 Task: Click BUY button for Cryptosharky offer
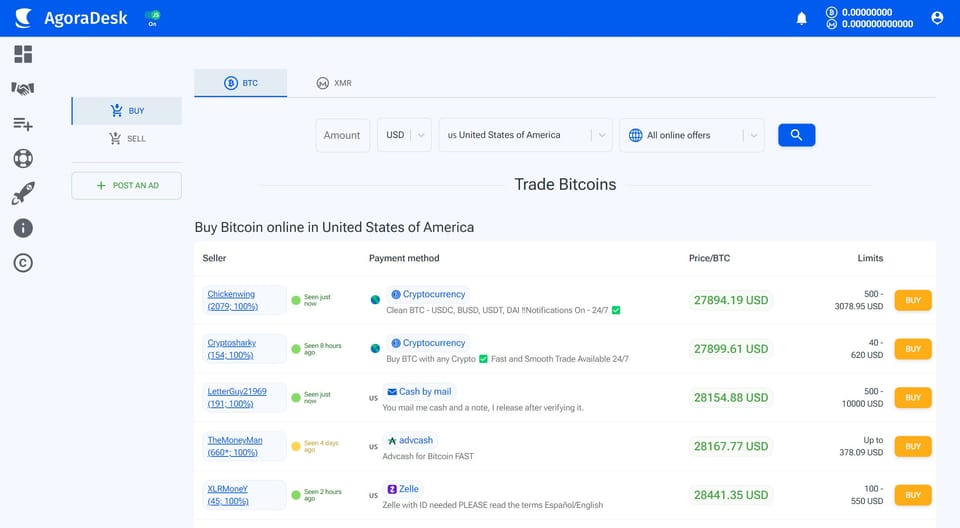(x=913, y=349)
